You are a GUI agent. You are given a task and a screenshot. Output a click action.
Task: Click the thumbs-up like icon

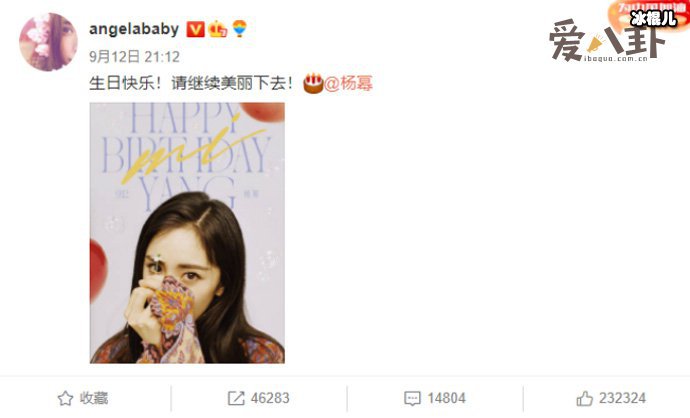coord(584,398)
